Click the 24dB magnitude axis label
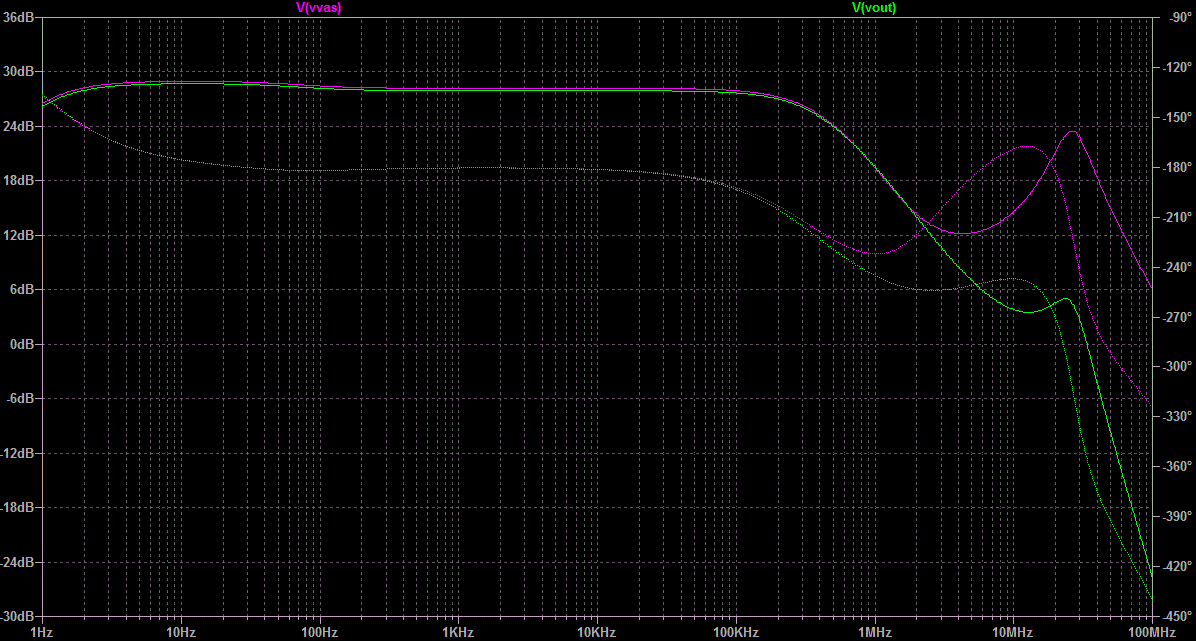 point(18,126)
